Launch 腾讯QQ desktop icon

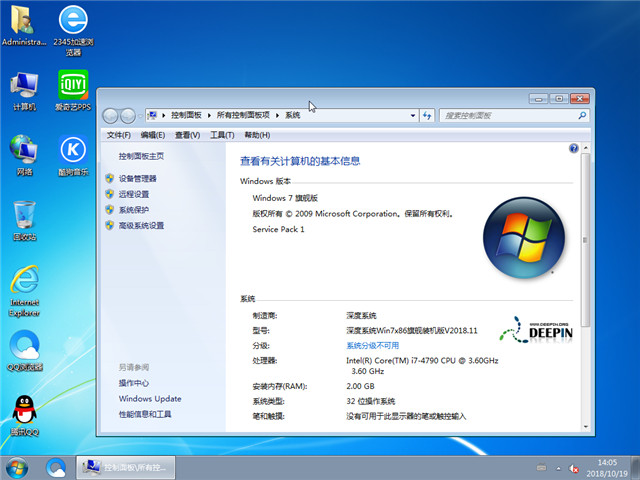(x=24, y=416)
